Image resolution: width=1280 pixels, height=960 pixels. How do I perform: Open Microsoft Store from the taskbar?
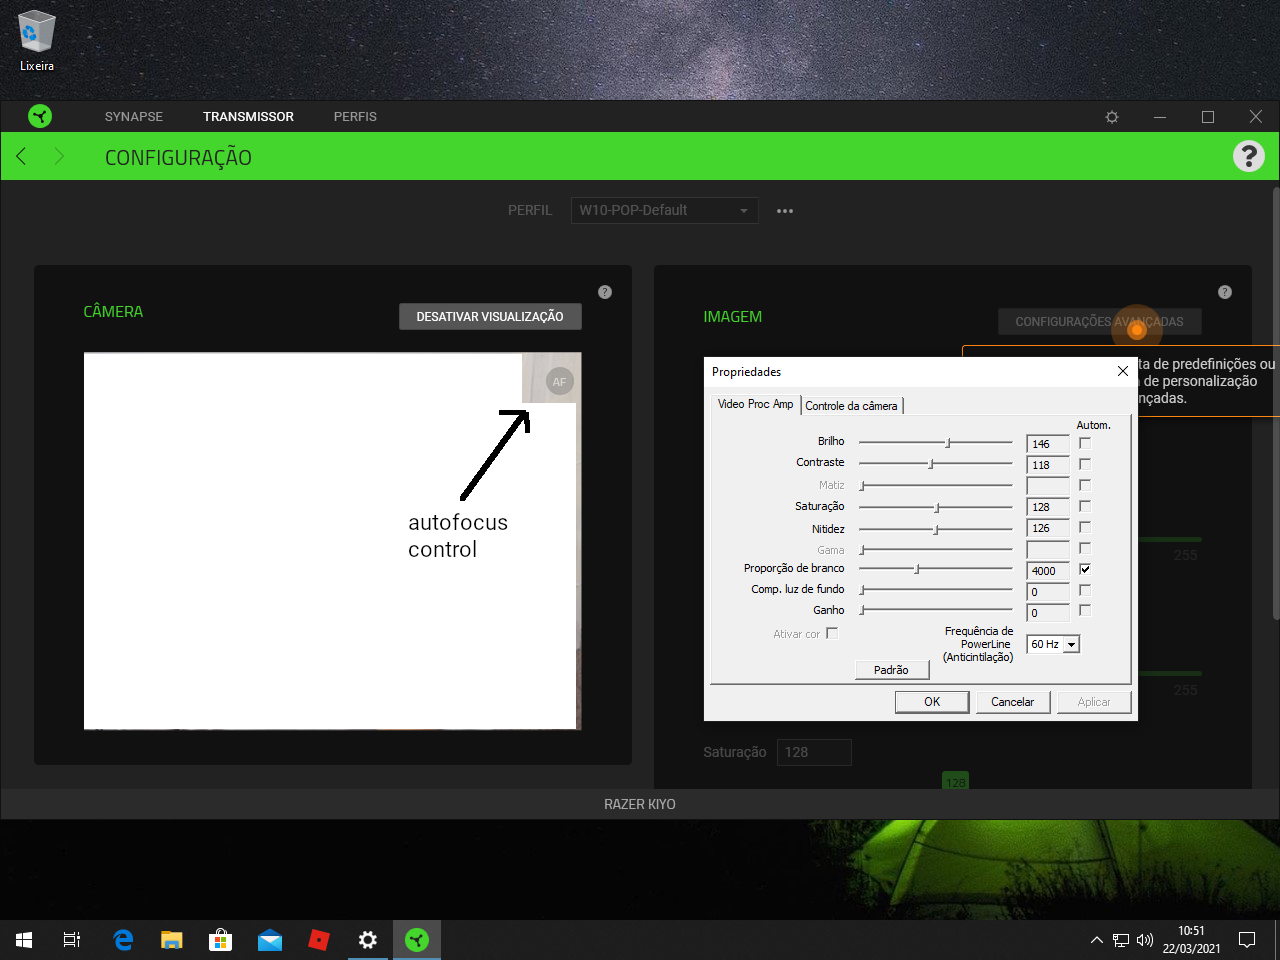point(220,940)
